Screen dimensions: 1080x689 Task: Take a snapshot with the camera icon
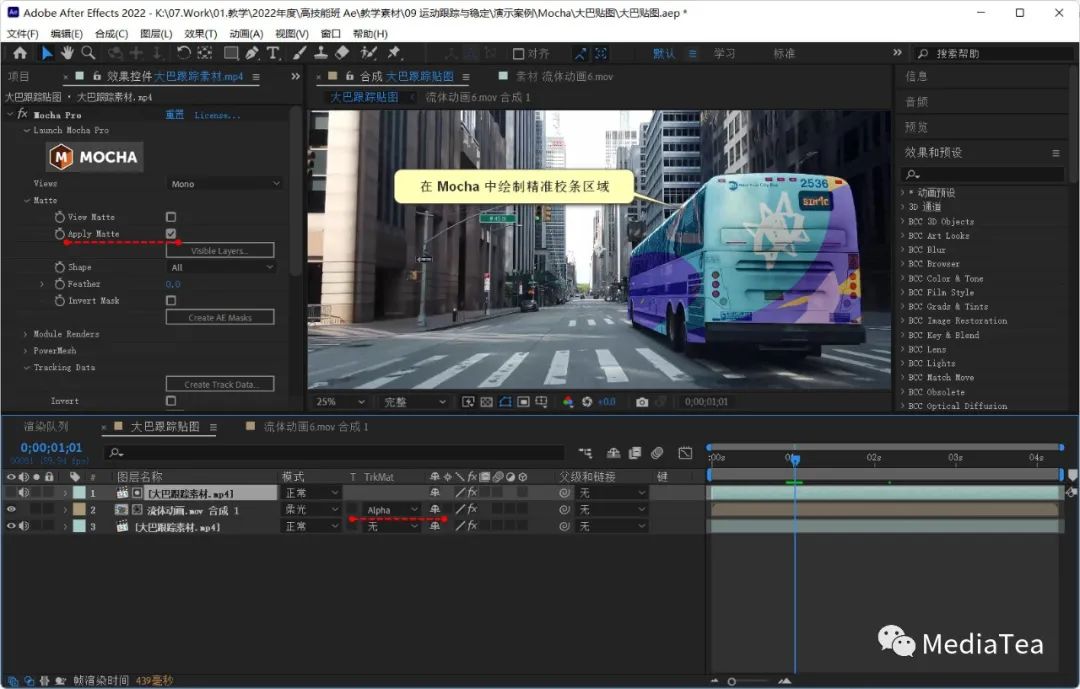click(642, 402)
